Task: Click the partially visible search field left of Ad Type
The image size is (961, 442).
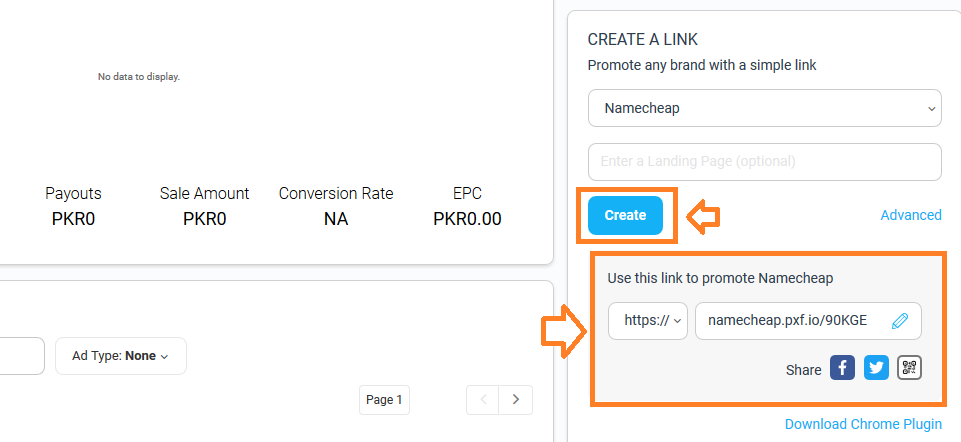Action: click(22, 356)
